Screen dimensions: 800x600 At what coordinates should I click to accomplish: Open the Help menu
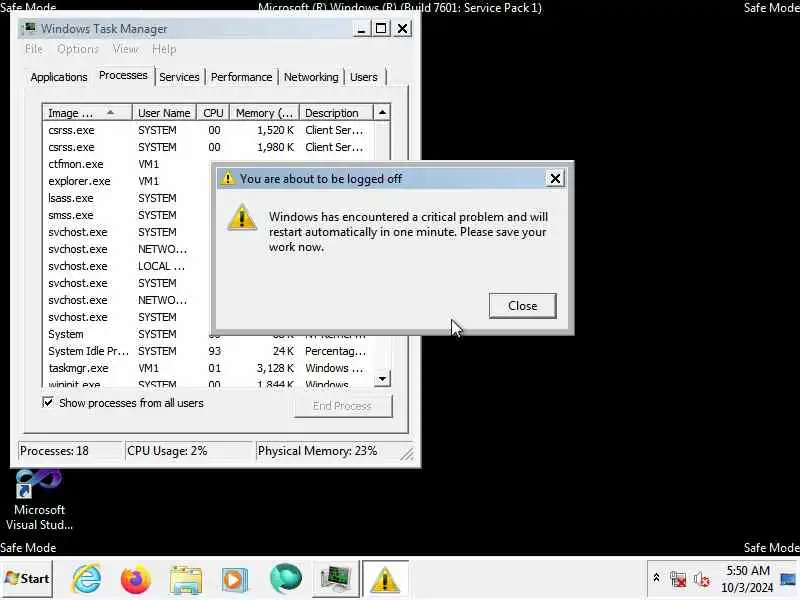(164, 49)
